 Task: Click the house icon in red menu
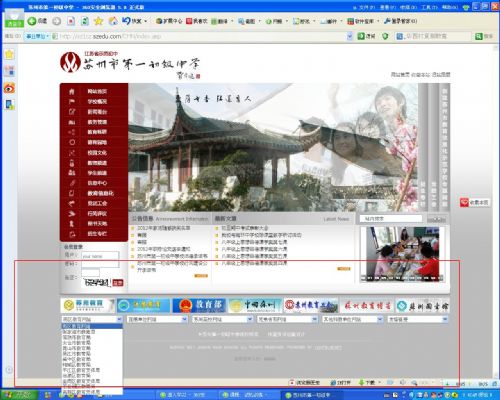72,91
